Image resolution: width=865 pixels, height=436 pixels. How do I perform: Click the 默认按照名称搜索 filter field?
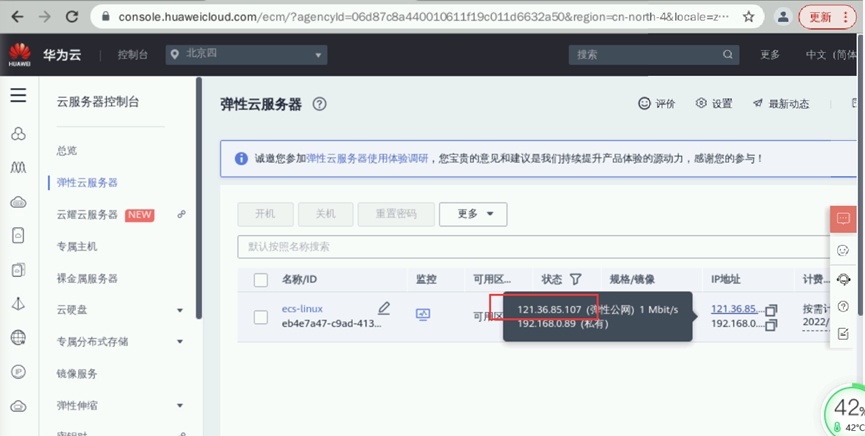[534, 247]
